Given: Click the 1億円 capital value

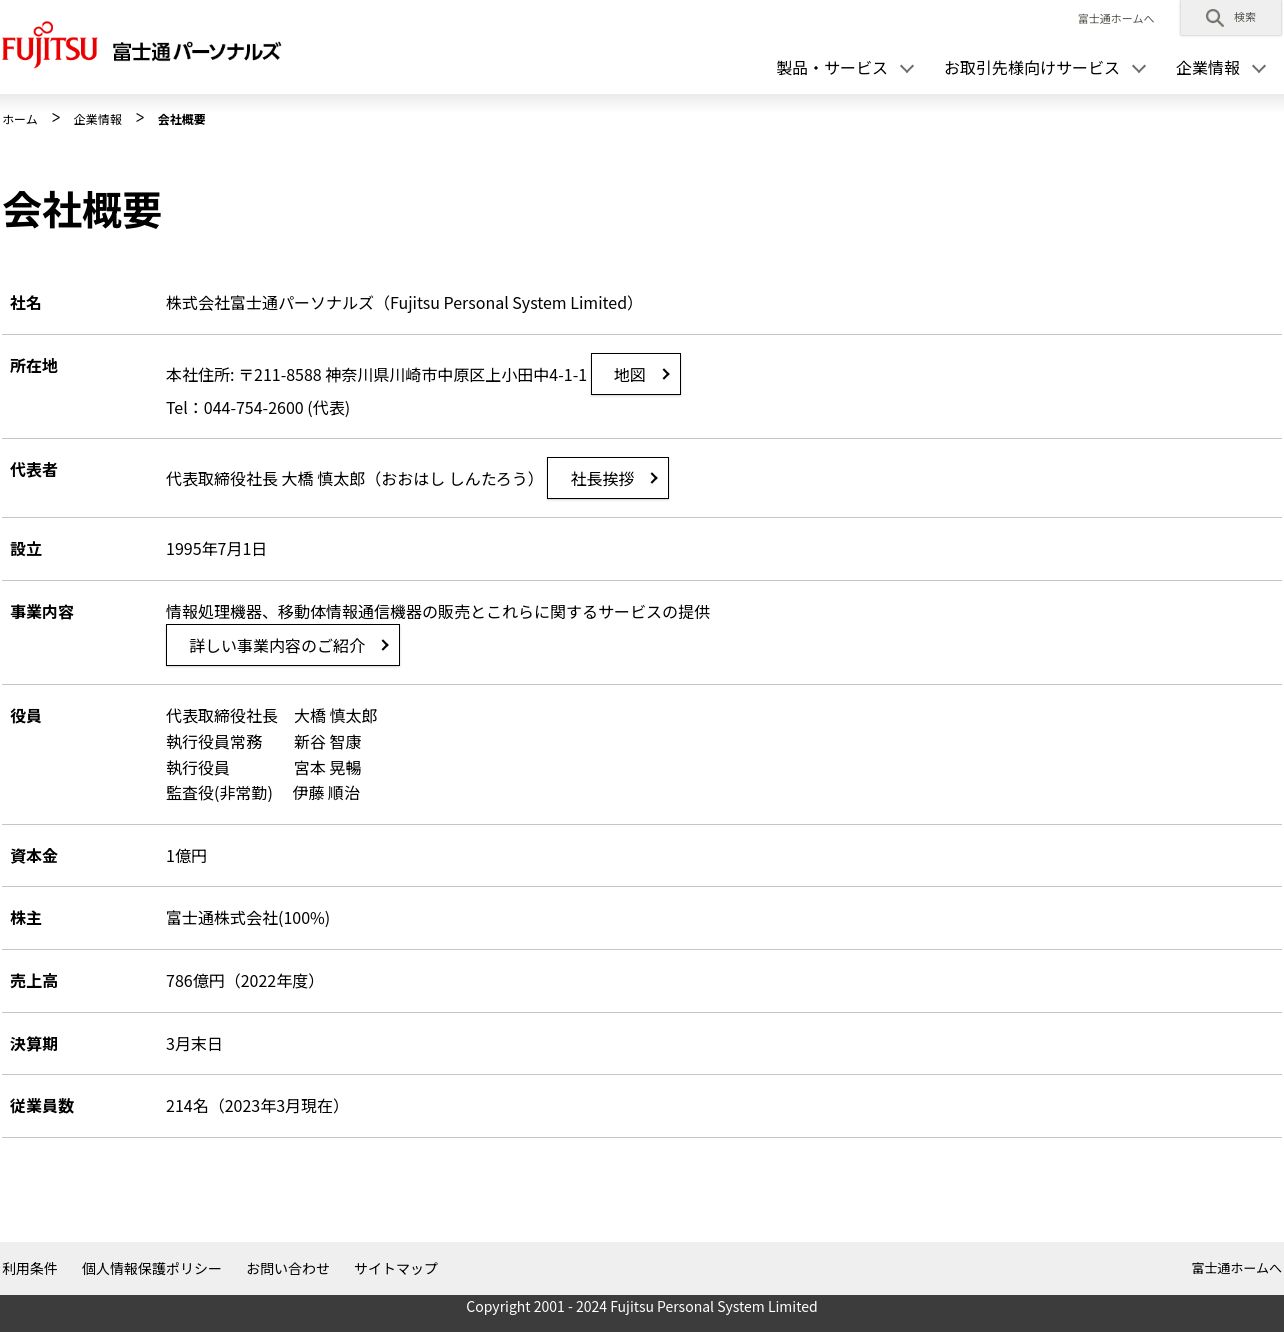Looking at the screenshot, I should coord(186,856).
